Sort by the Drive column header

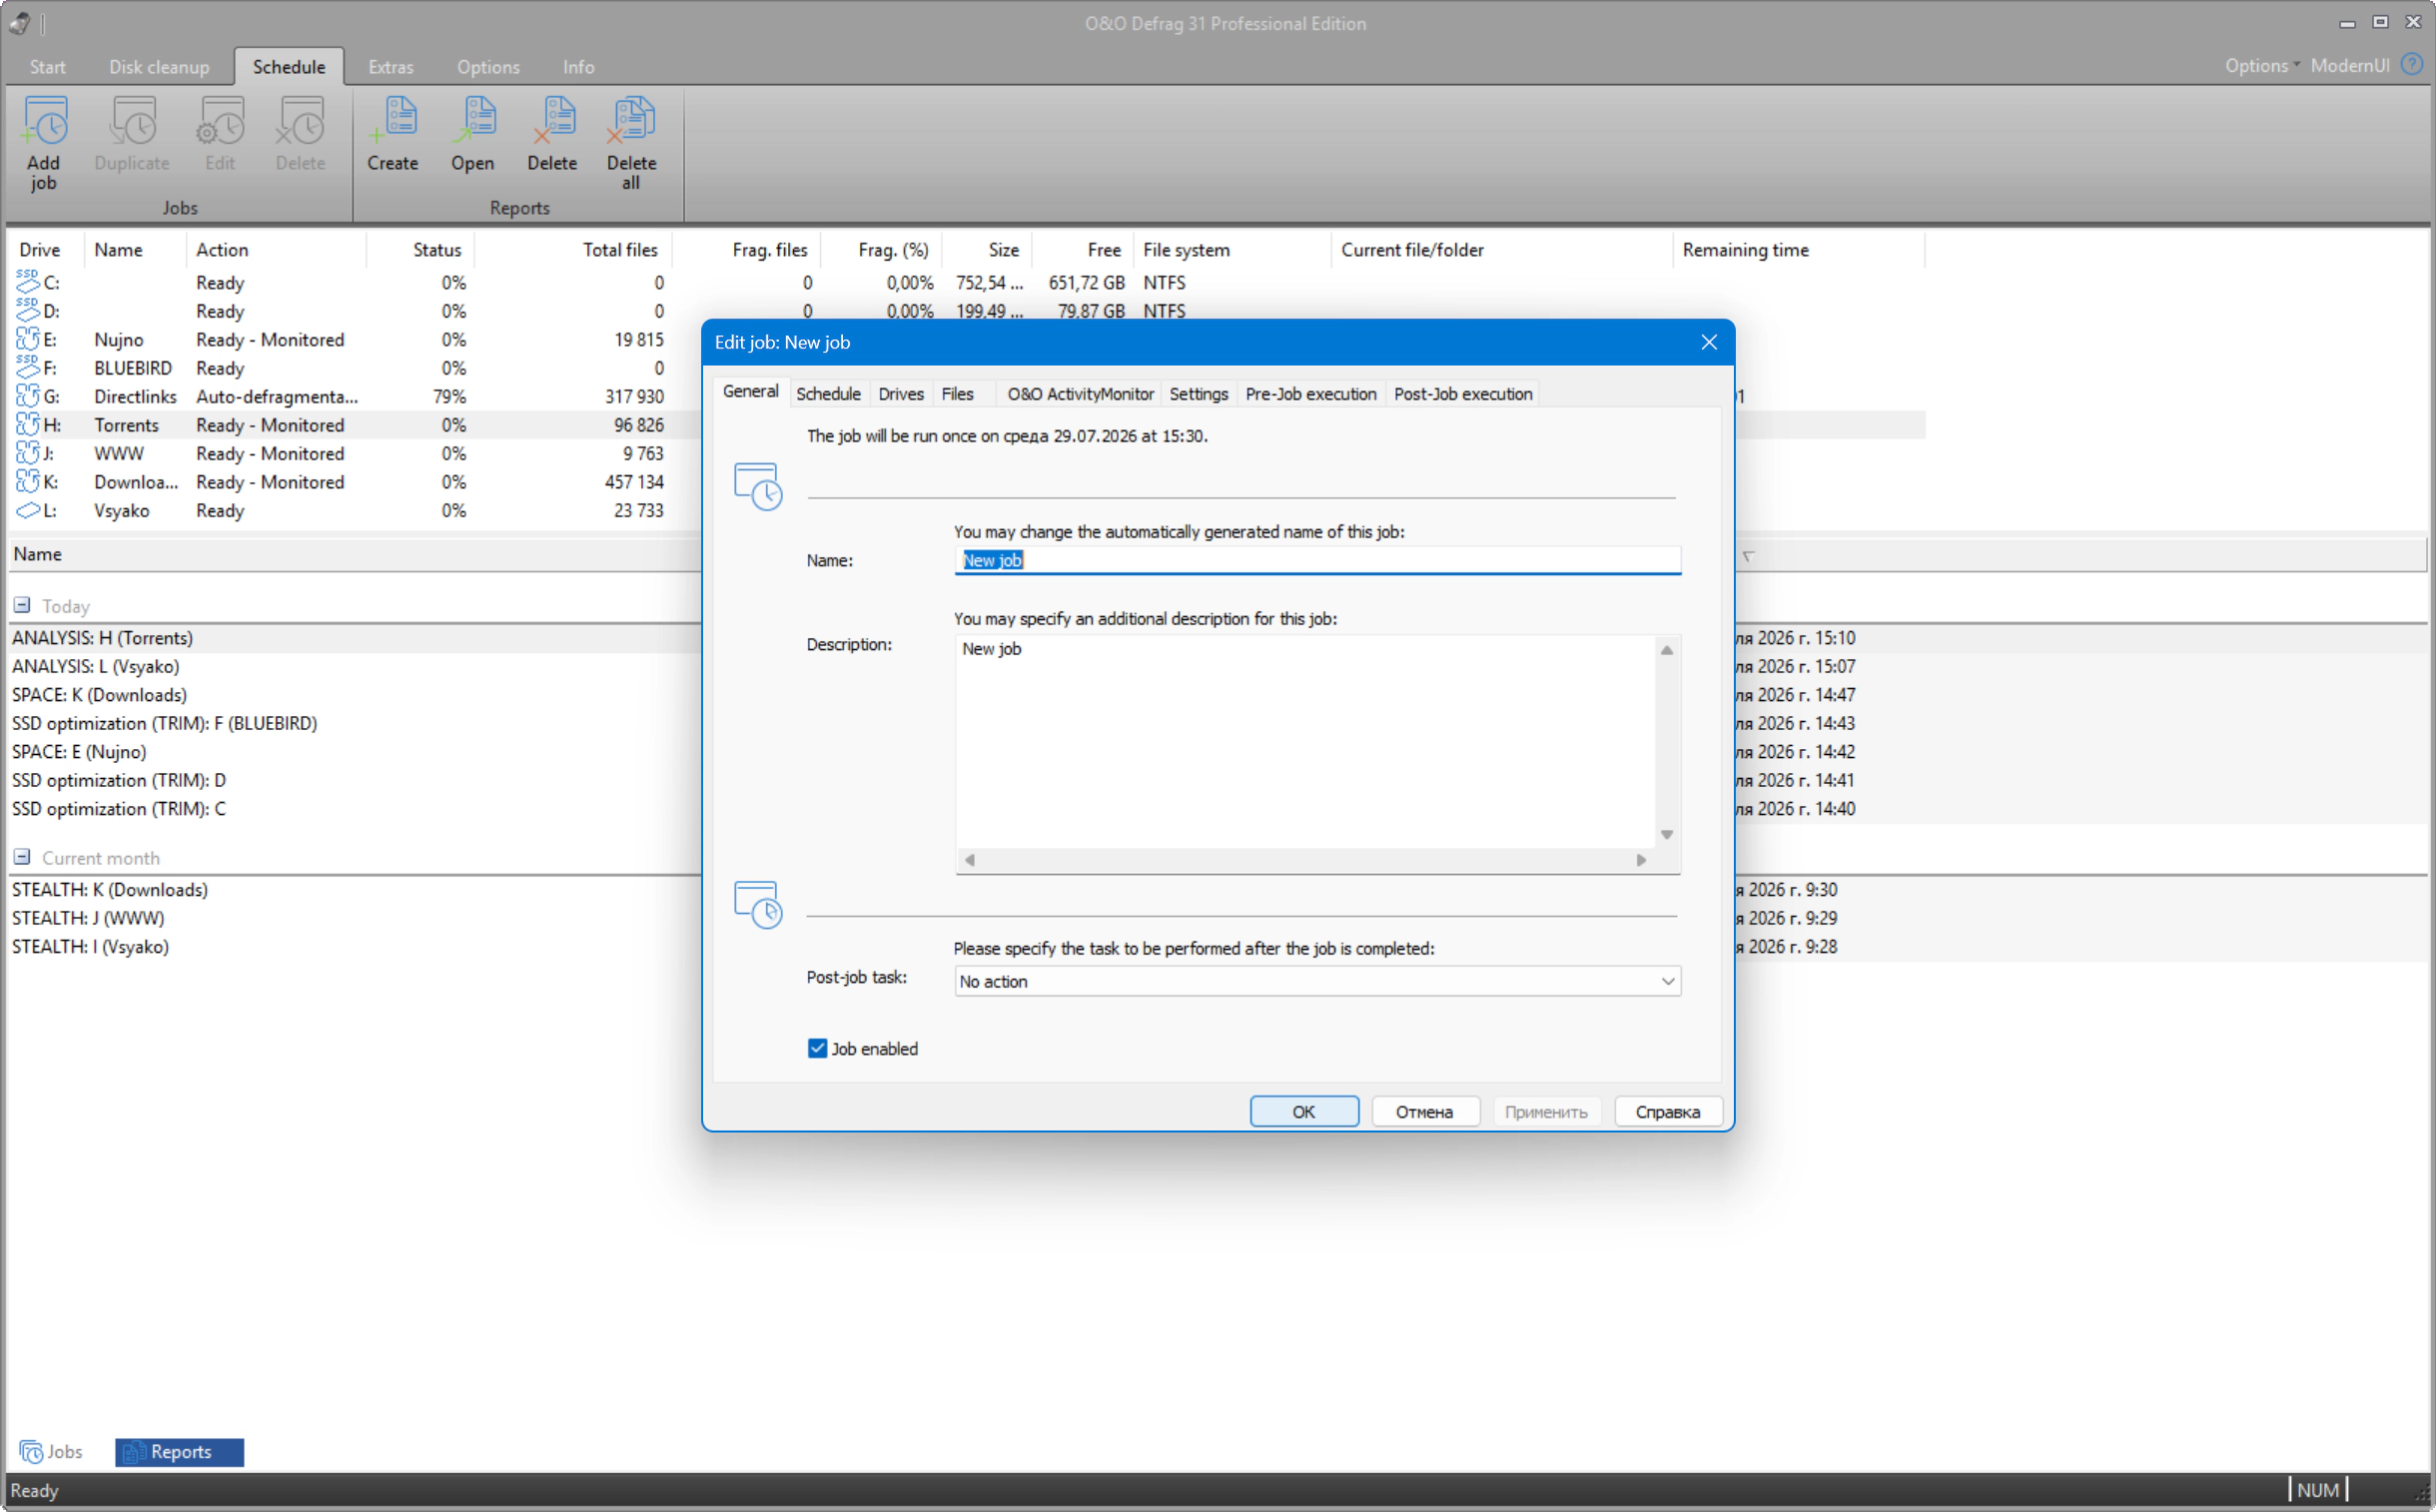pyautogui.click(x=46, y=250)
